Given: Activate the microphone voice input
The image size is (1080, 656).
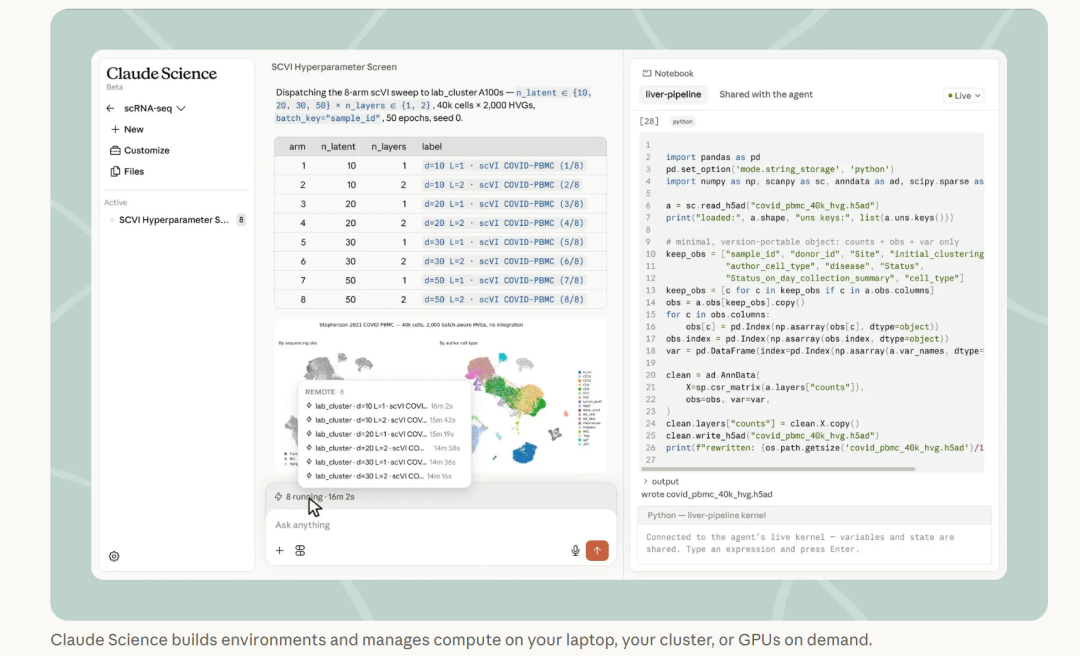Looking at the screenshot, I should [575, 551].
